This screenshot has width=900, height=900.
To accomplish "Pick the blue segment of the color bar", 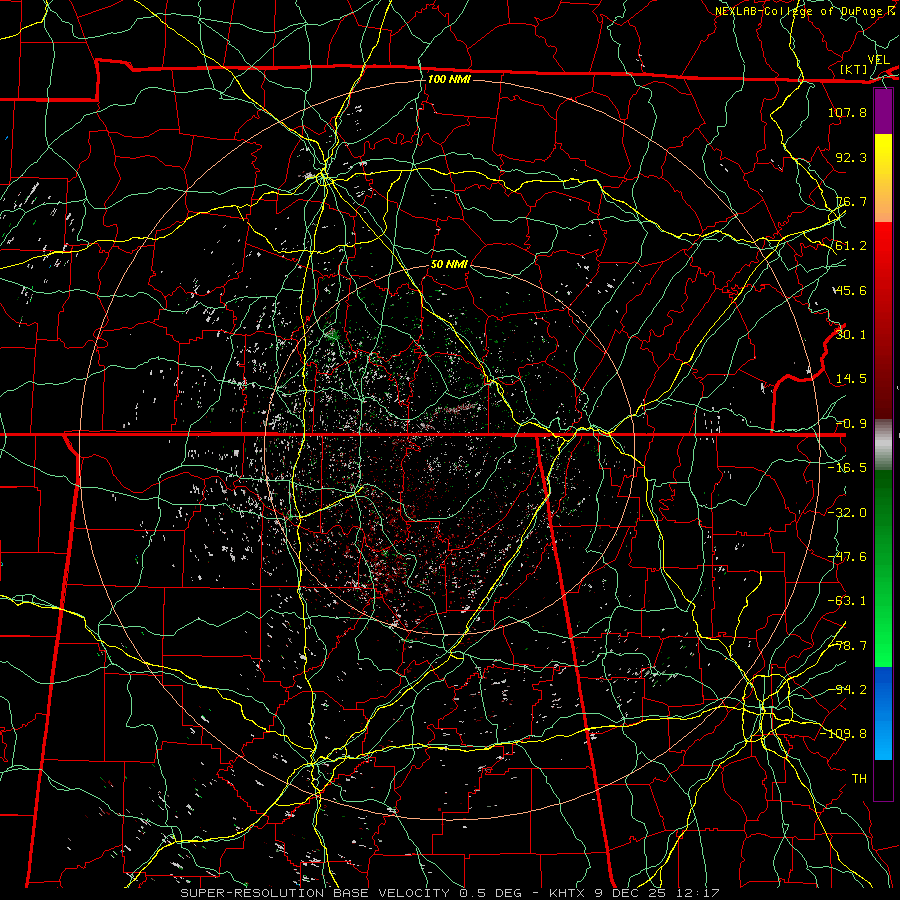I will 883,713.
